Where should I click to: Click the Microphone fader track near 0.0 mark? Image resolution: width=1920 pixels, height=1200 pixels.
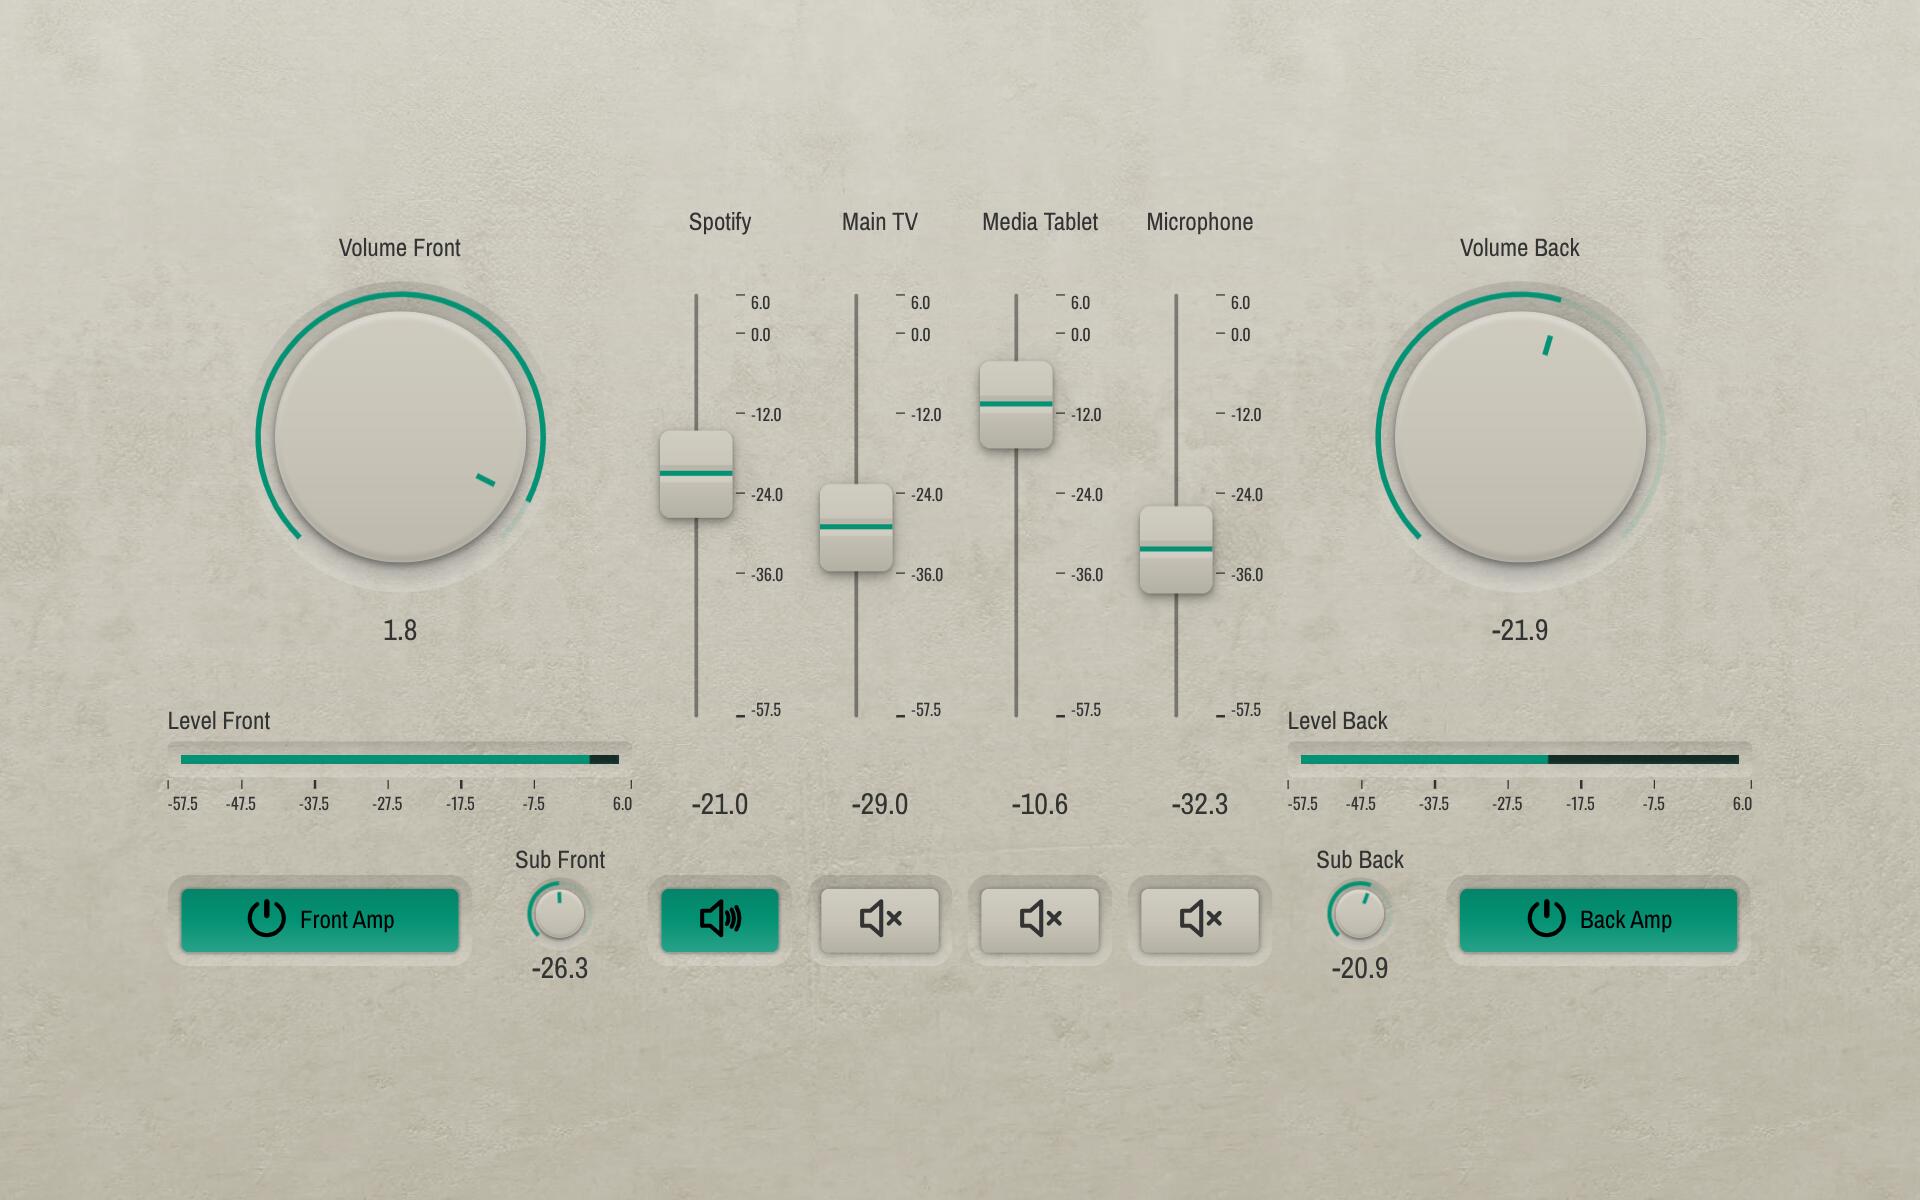pyautogui.click(x=1176, y=335)
